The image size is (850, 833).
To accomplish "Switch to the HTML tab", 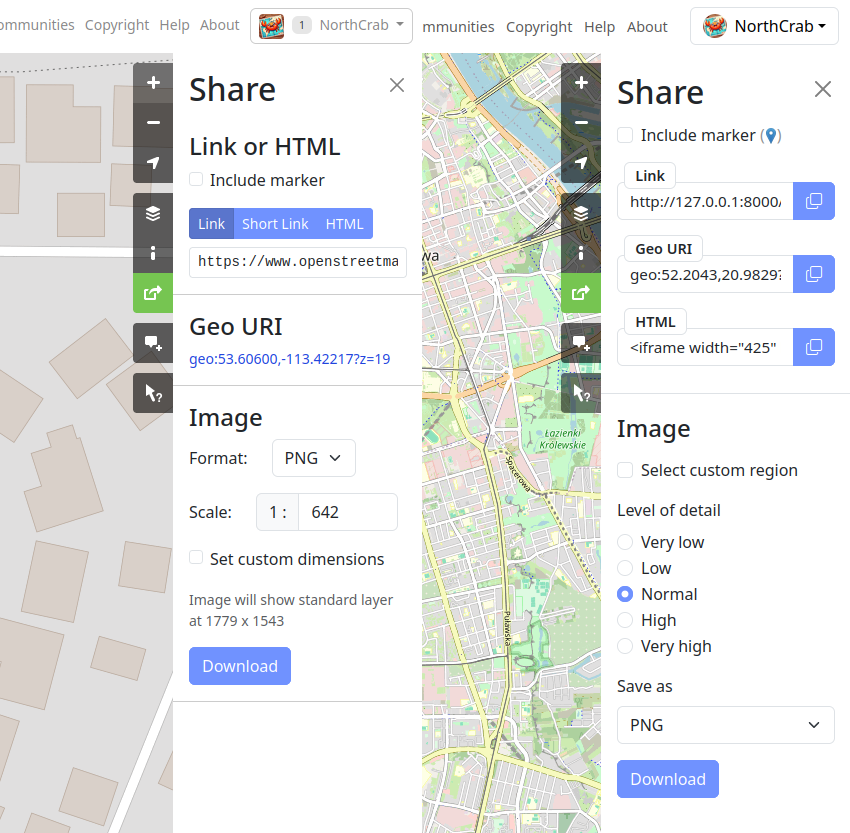I will 344,223.
